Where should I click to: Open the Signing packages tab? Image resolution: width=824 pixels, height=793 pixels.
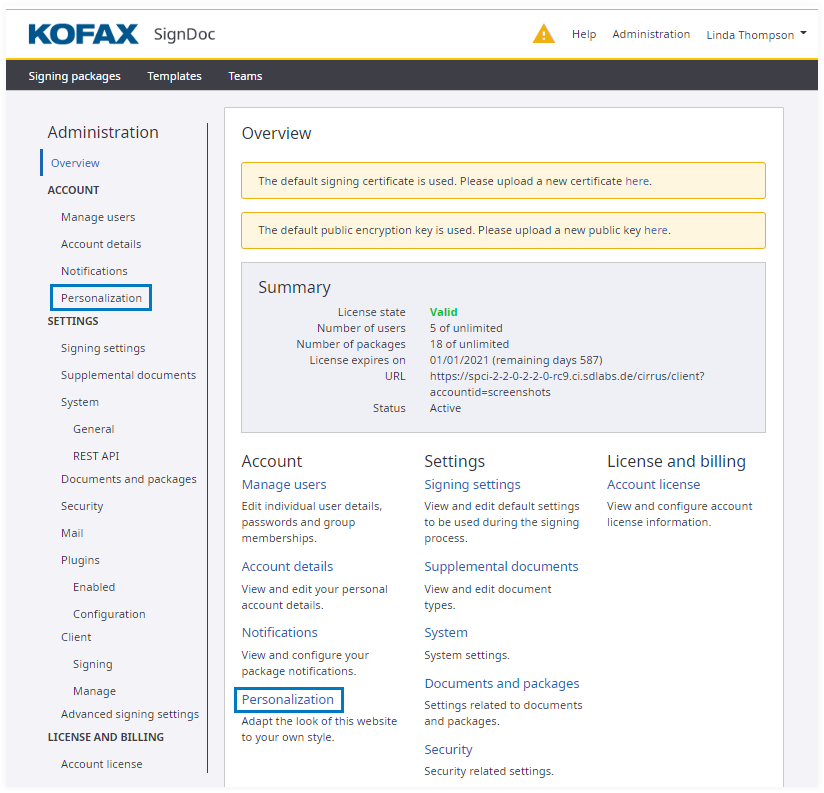pyautogui.click(x=74, y=76)
